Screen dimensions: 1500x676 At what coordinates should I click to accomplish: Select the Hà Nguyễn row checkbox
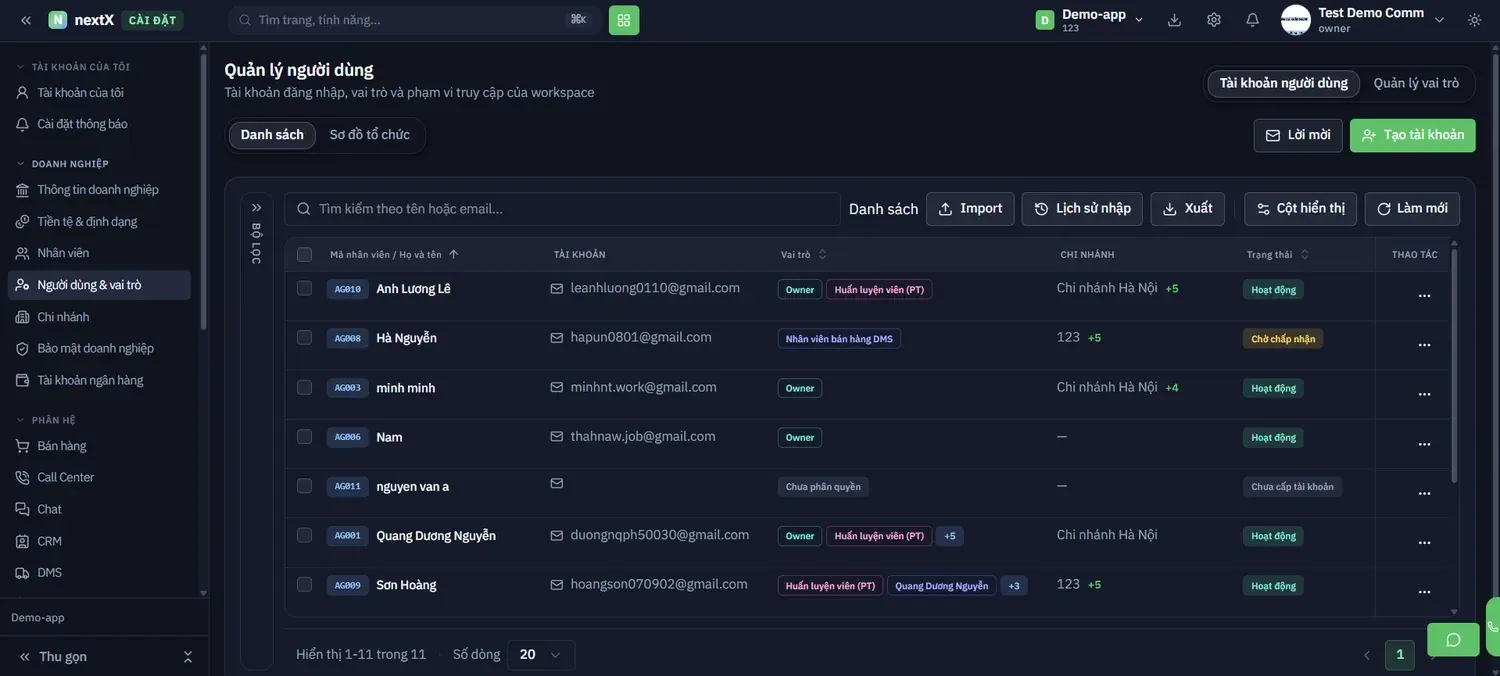tap(304, 337)
